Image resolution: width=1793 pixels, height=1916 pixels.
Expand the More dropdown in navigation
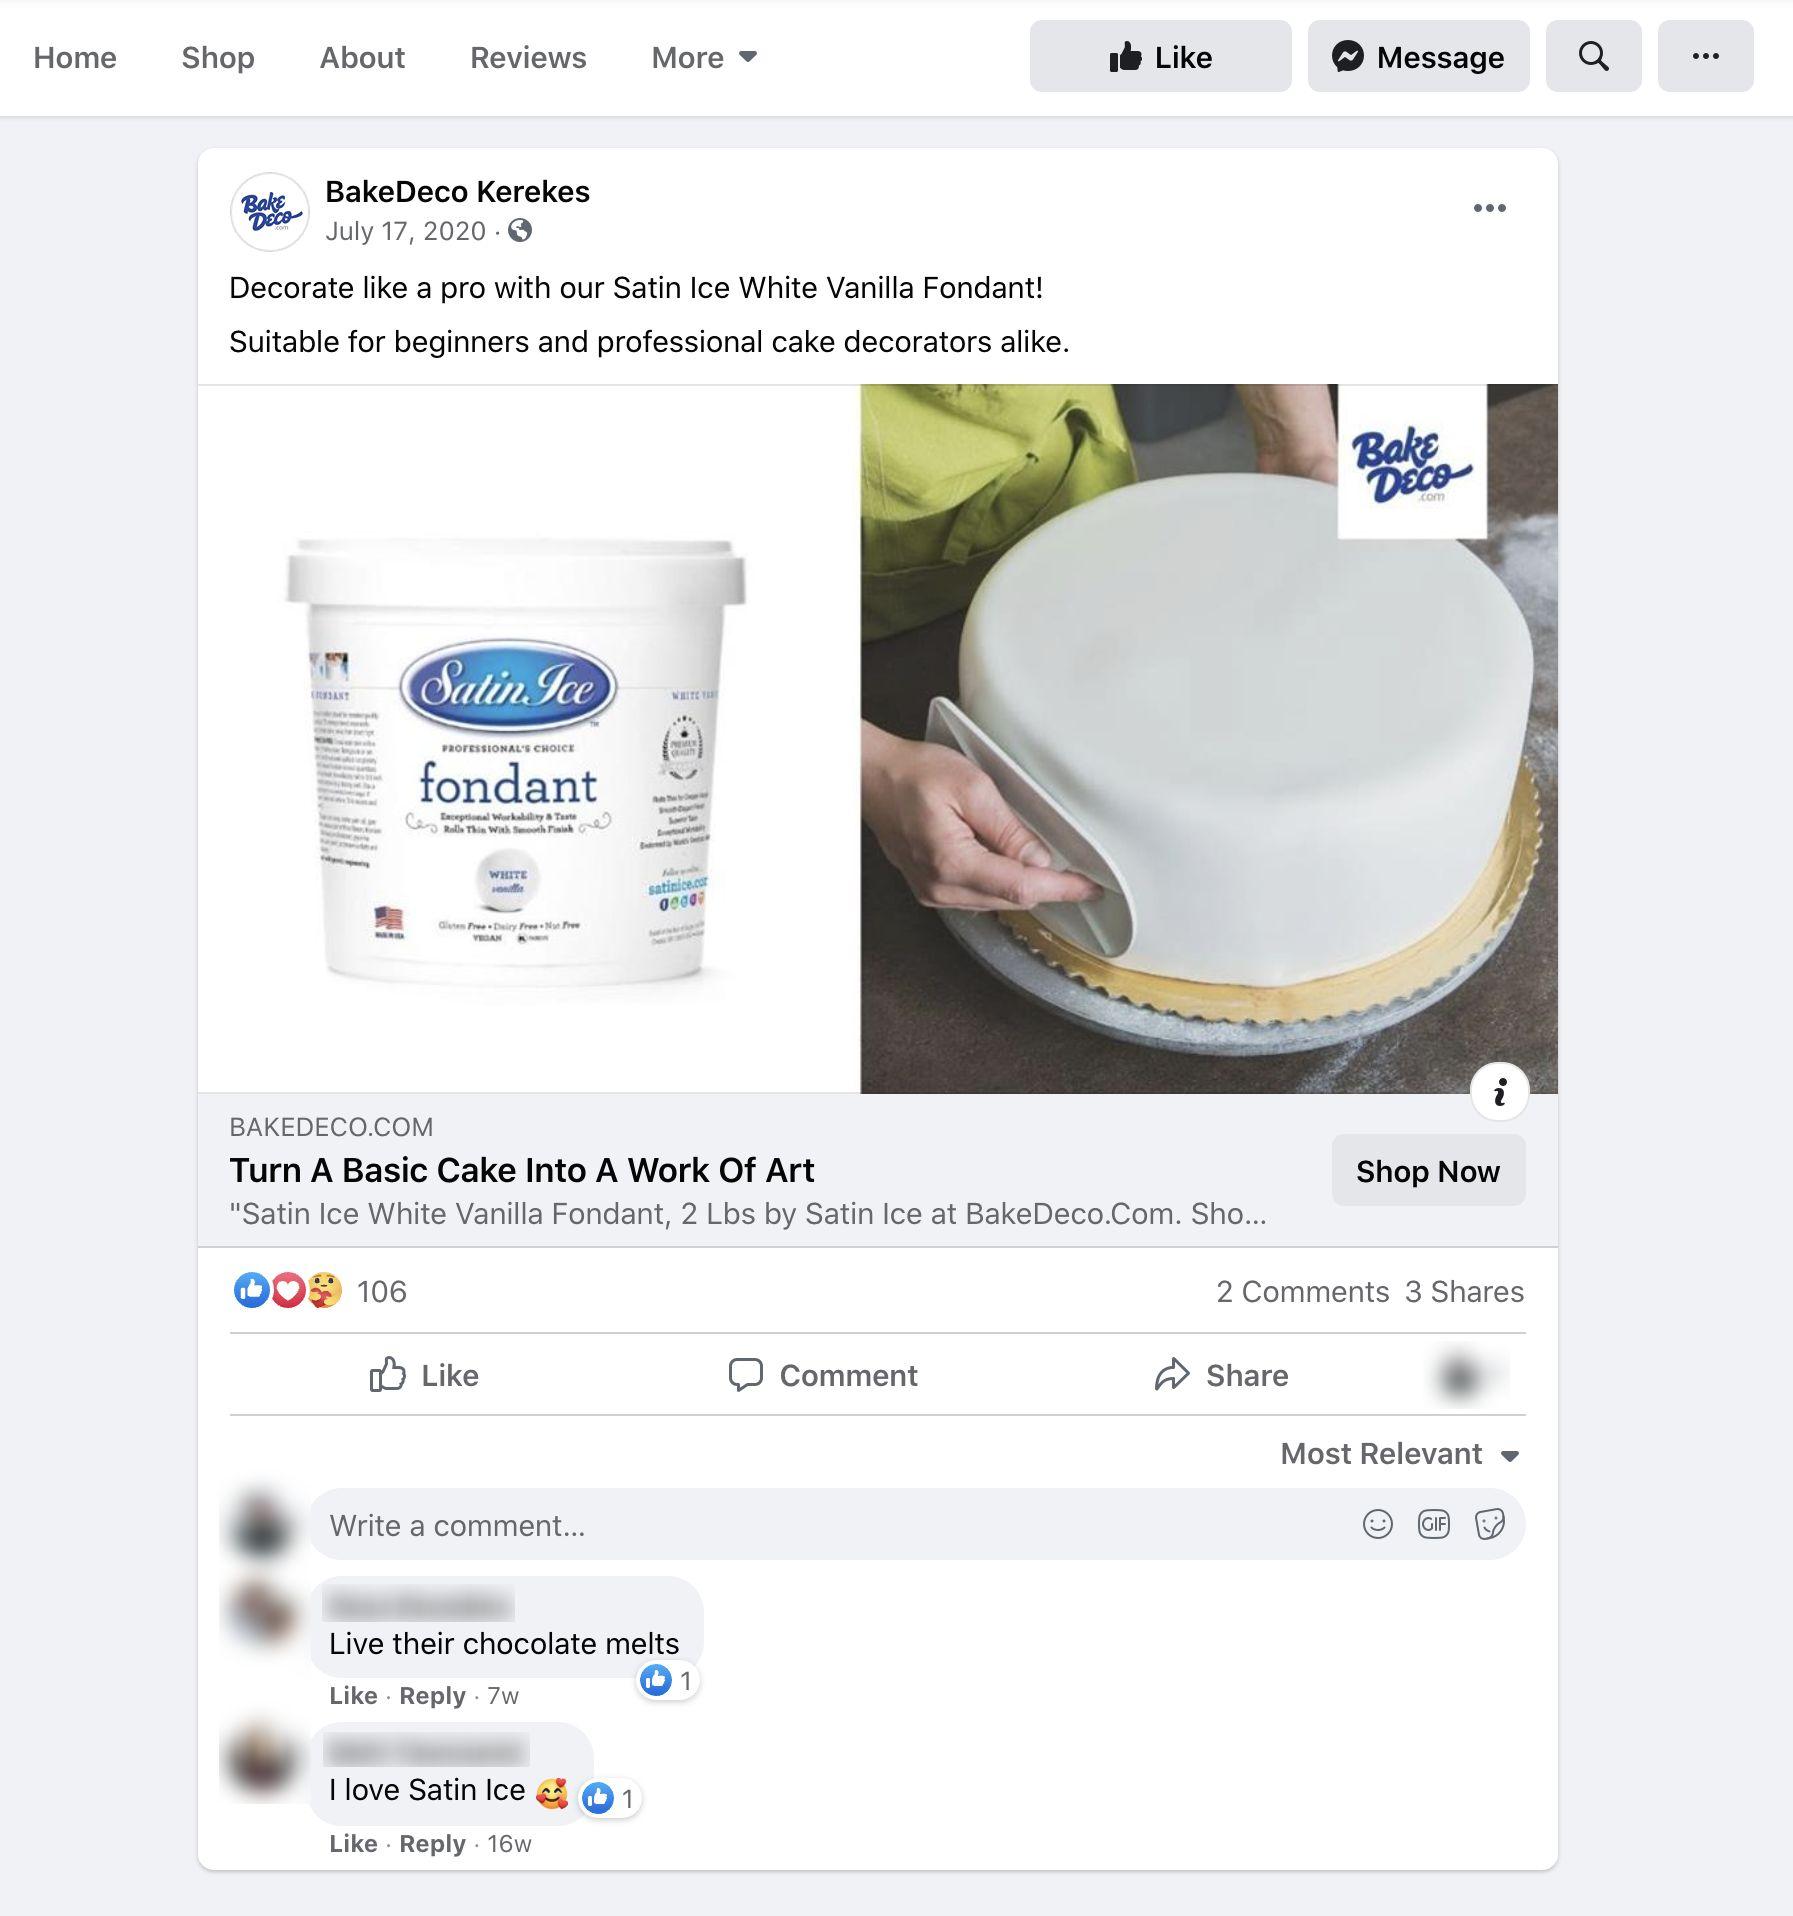(x=704, y=57)
